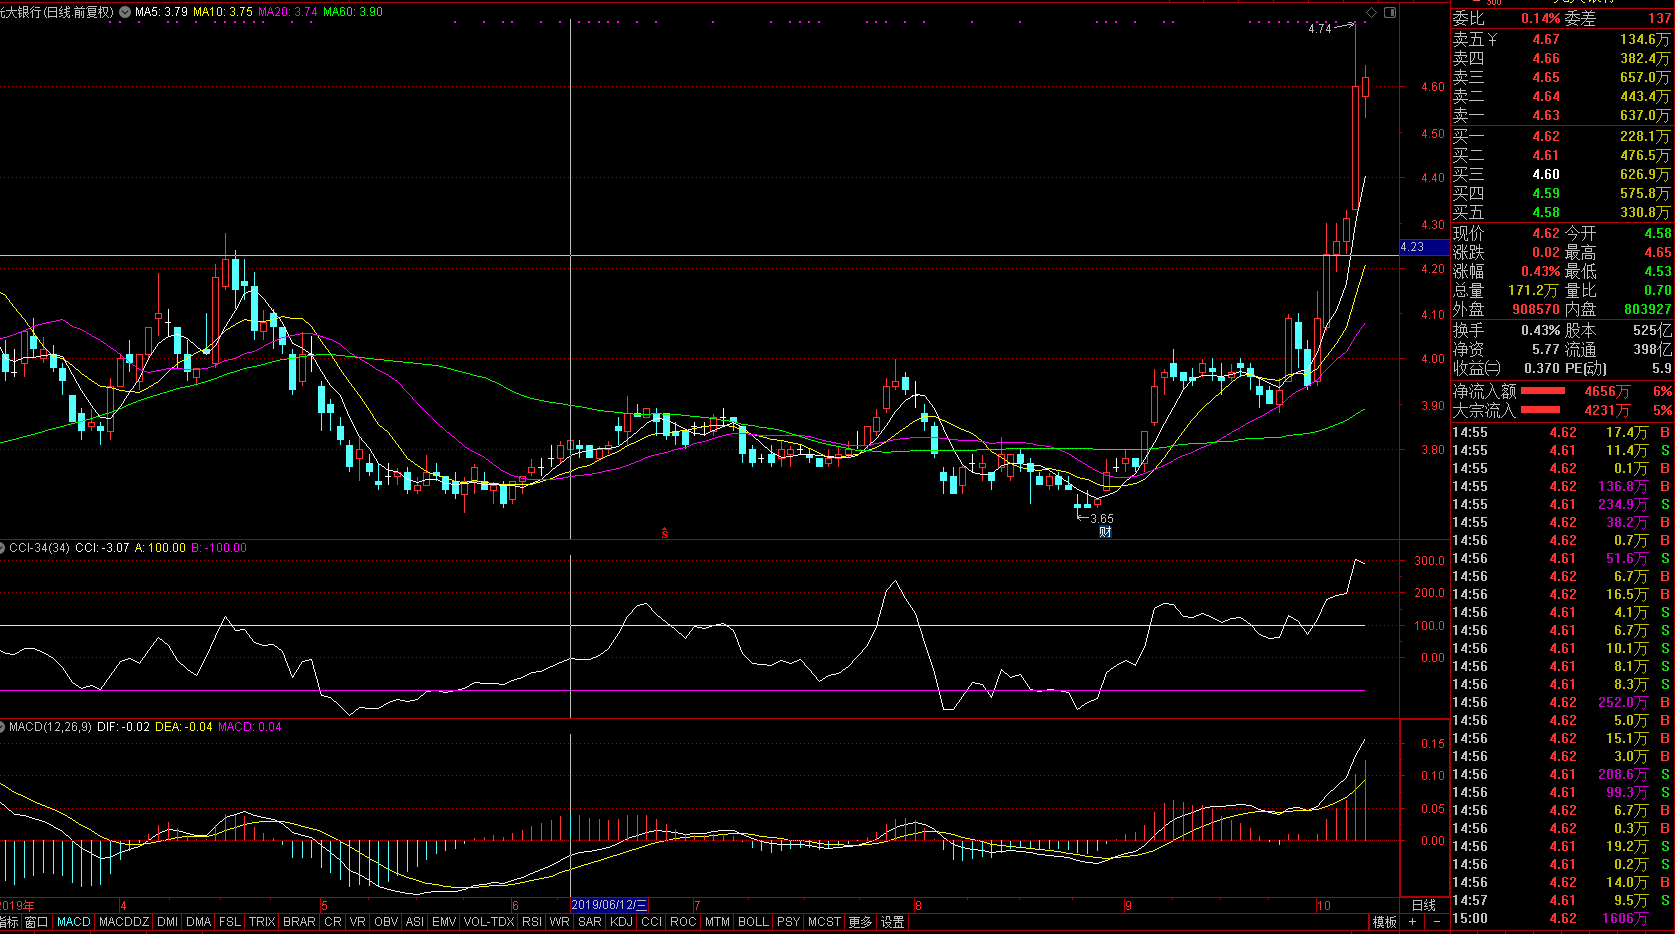
Task: Click the 指标 indicator button
Action: tap(9, 922)
